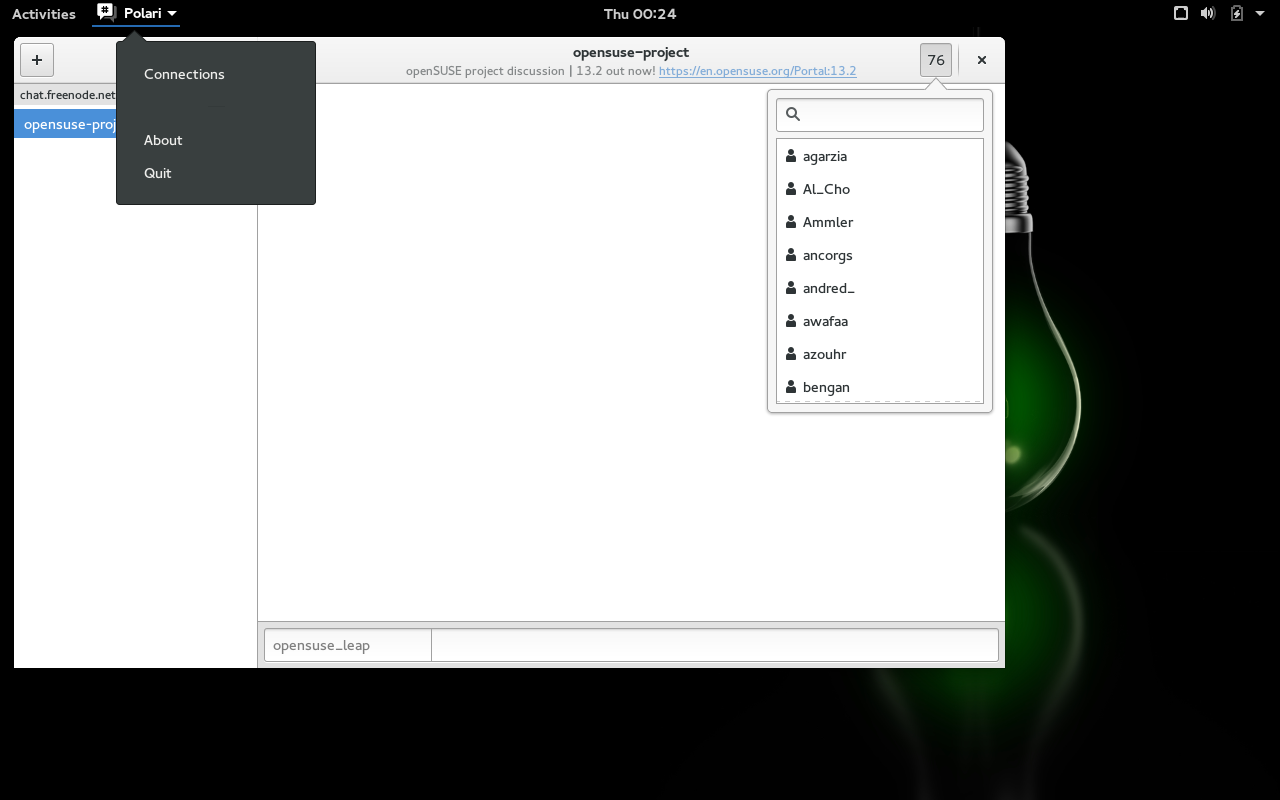
Task: Choose Quit in the Polari menu
Action: click(x=158, y=173)
